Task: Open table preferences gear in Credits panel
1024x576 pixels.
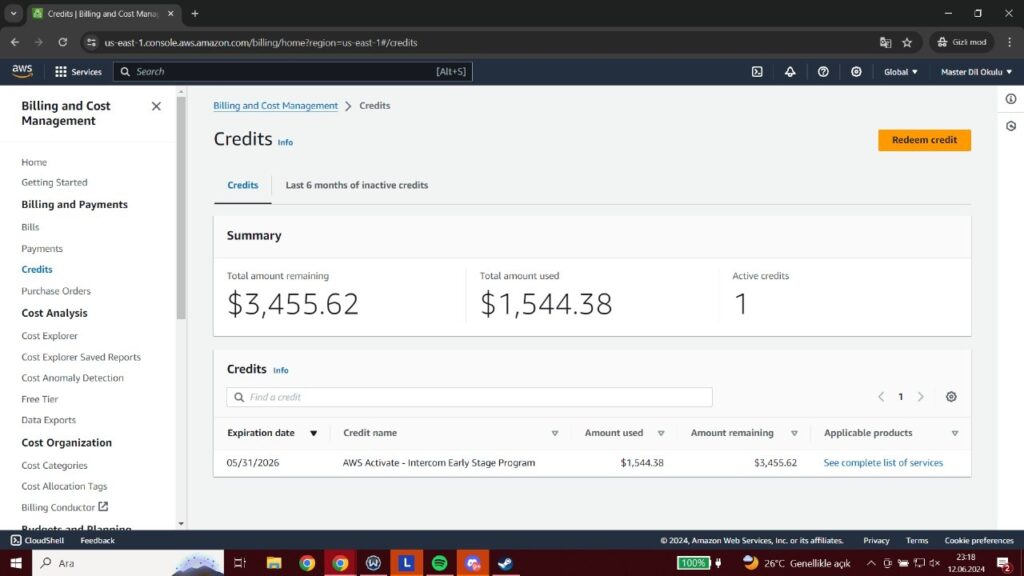Action: 950,396
